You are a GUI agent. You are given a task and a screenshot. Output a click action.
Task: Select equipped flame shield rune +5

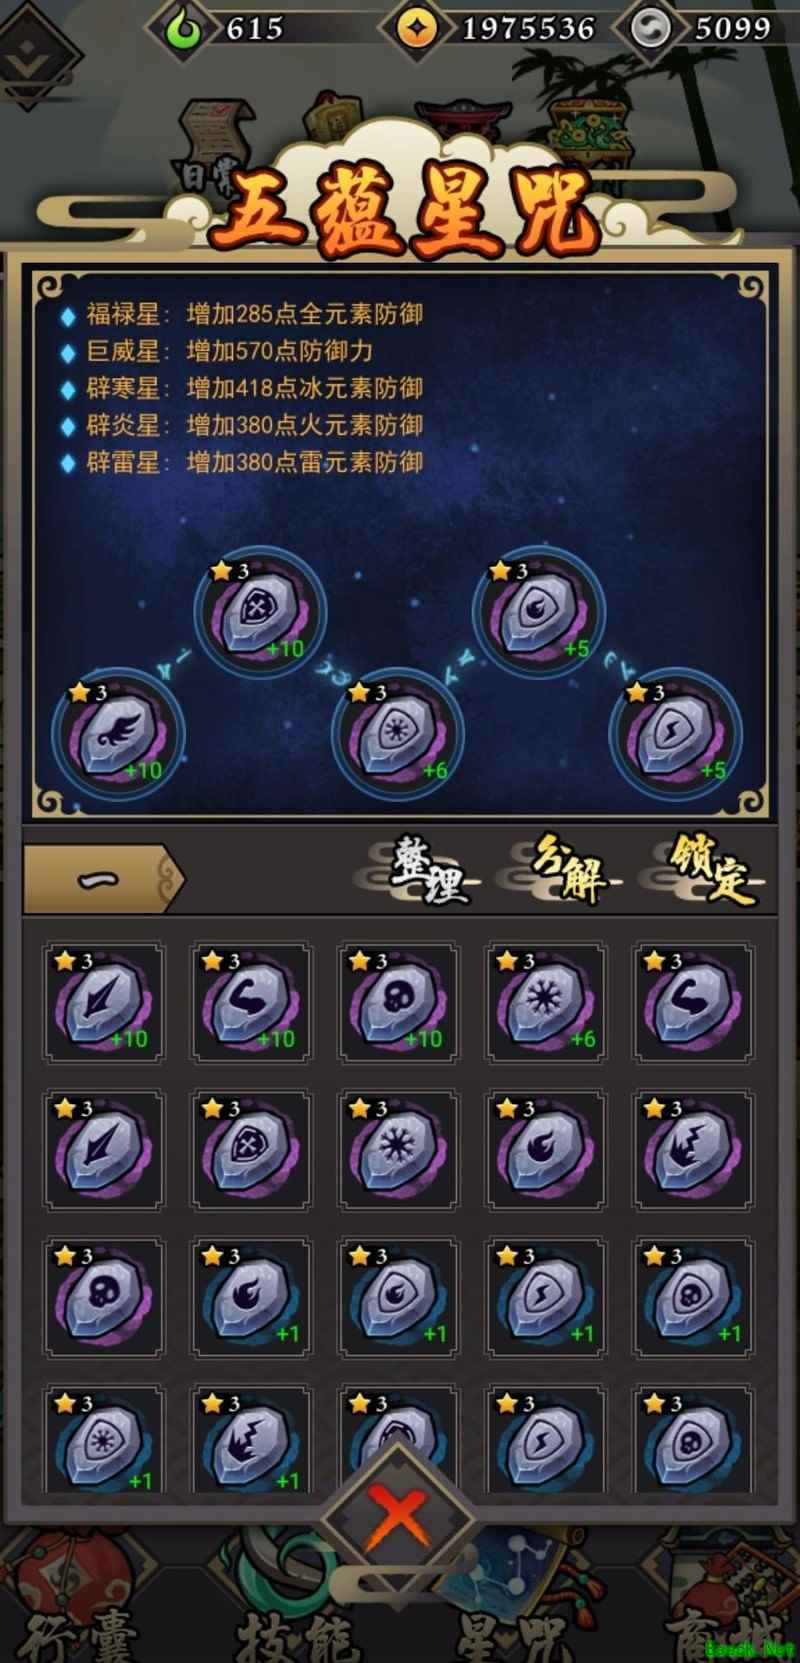(x=538, y=612)
